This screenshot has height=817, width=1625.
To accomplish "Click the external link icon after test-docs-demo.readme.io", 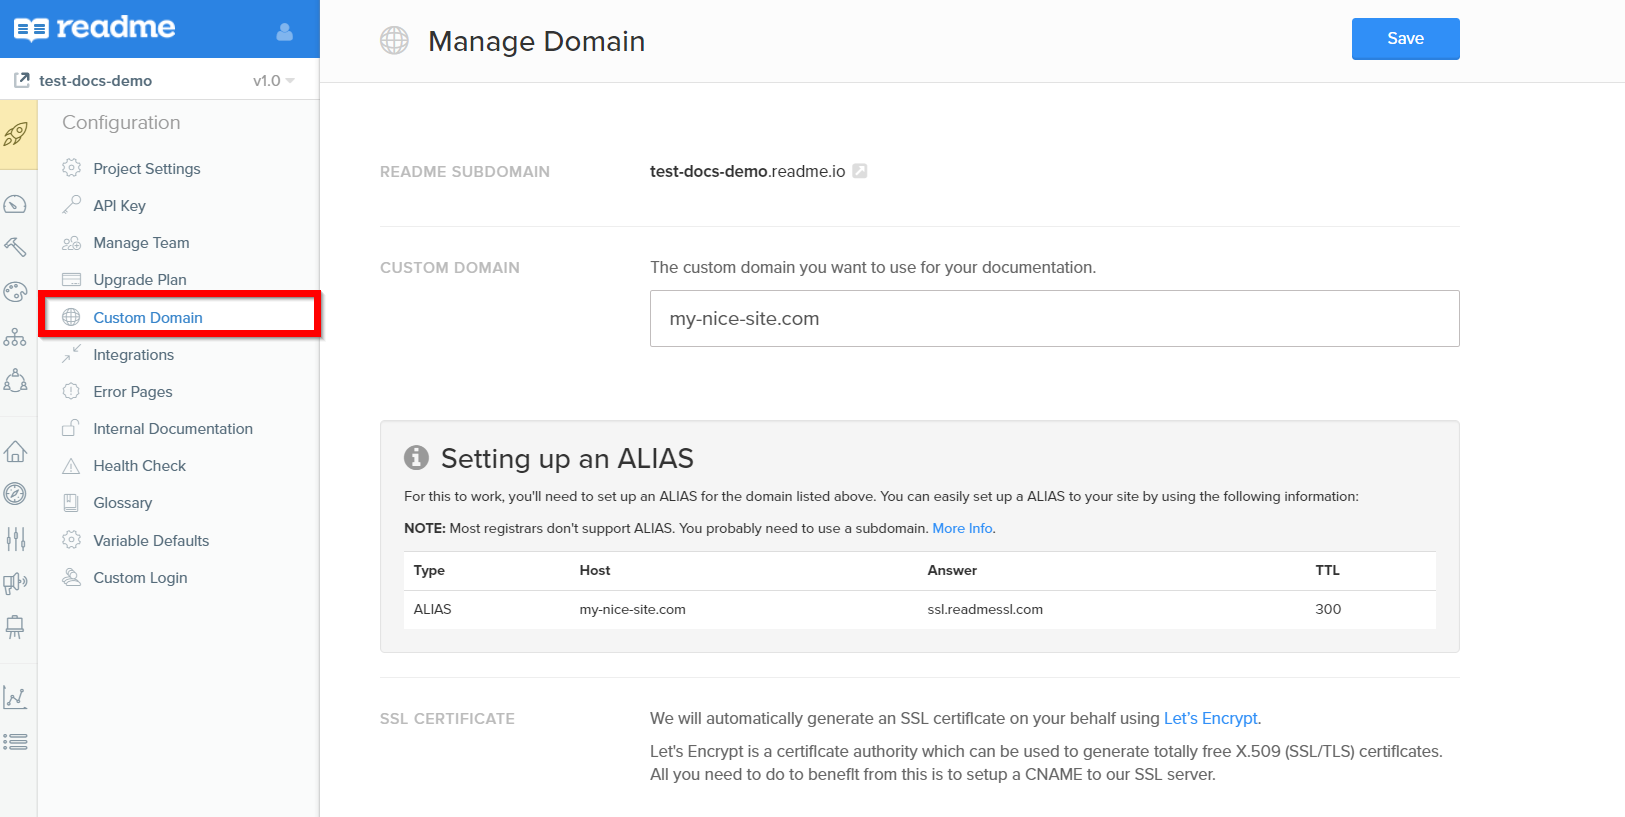I will click(859, 171).
